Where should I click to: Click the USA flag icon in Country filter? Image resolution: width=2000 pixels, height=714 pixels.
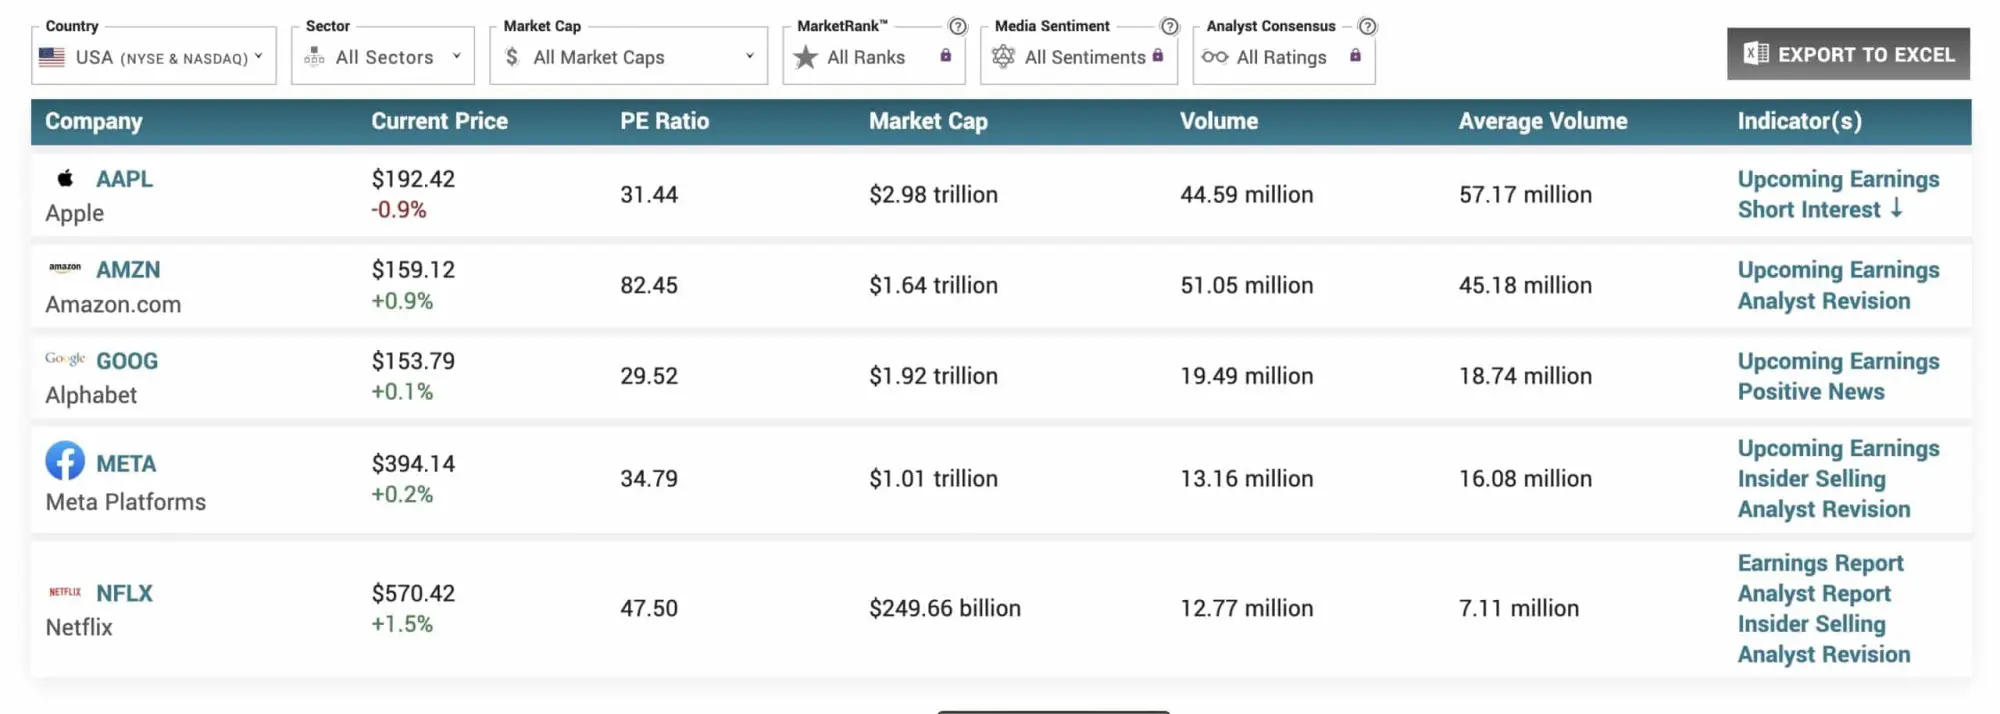[x=51, y=57]
